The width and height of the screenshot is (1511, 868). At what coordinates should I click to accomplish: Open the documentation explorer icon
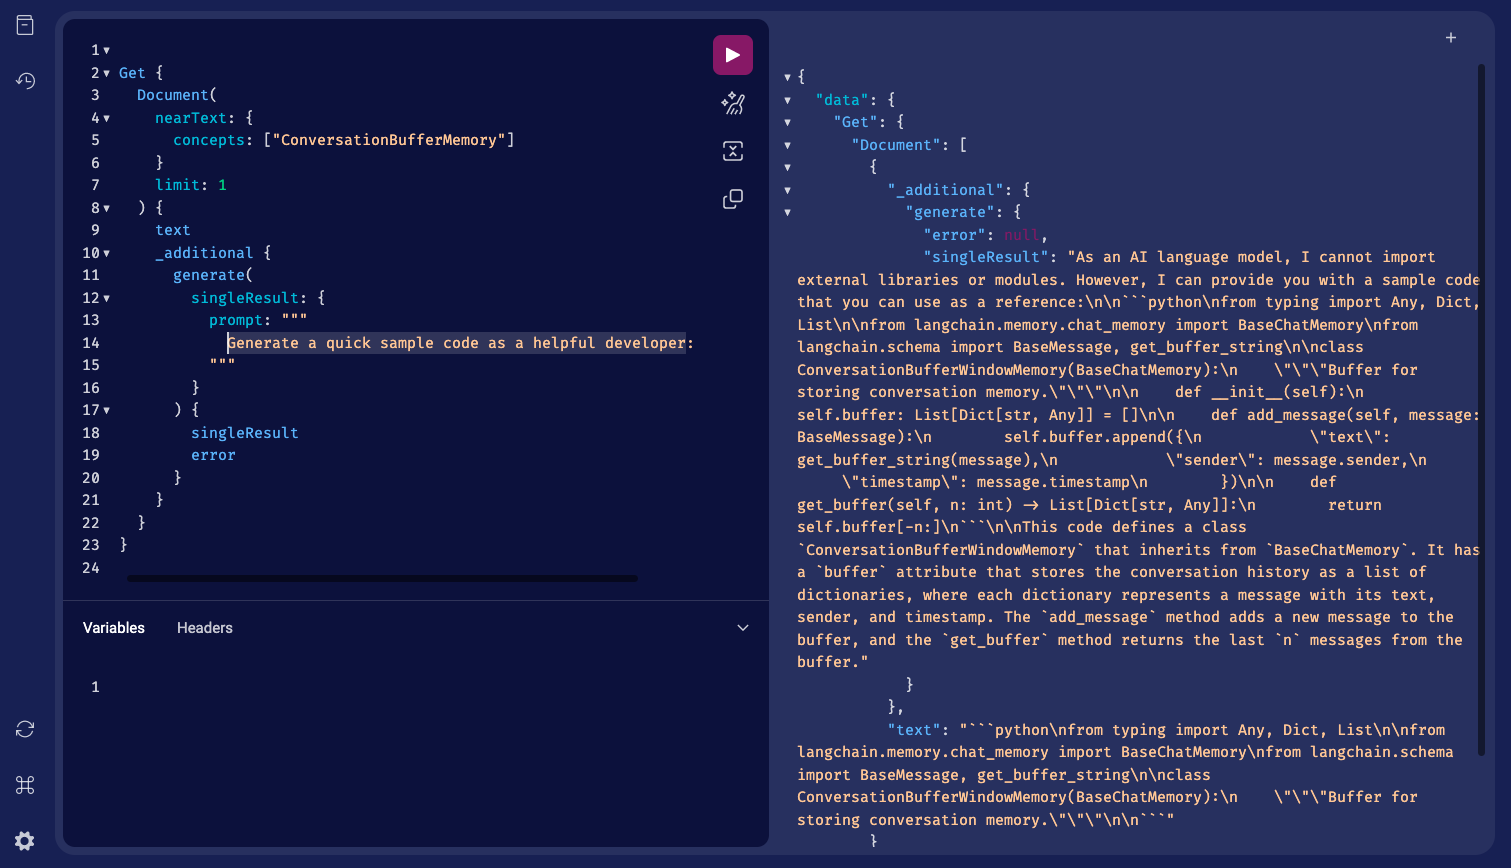pyautogui.click(x=25, y=25)
